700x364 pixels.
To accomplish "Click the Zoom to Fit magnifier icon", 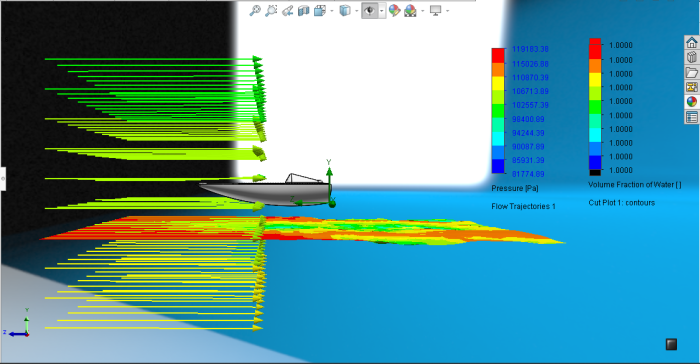I will coord(254,10).
